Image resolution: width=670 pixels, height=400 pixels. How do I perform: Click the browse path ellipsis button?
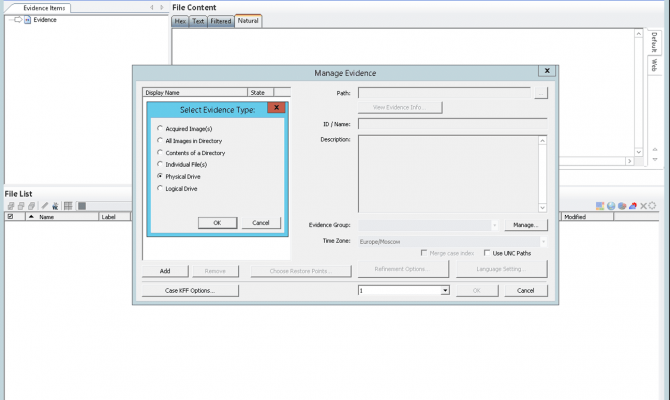point(541,93)
